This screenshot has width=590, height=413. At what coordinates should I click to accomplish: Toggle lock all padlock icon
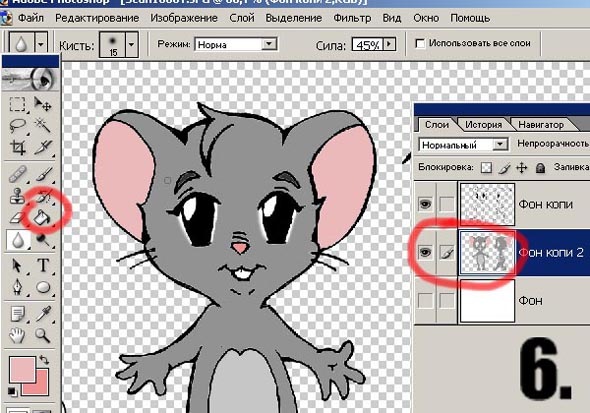540,167
